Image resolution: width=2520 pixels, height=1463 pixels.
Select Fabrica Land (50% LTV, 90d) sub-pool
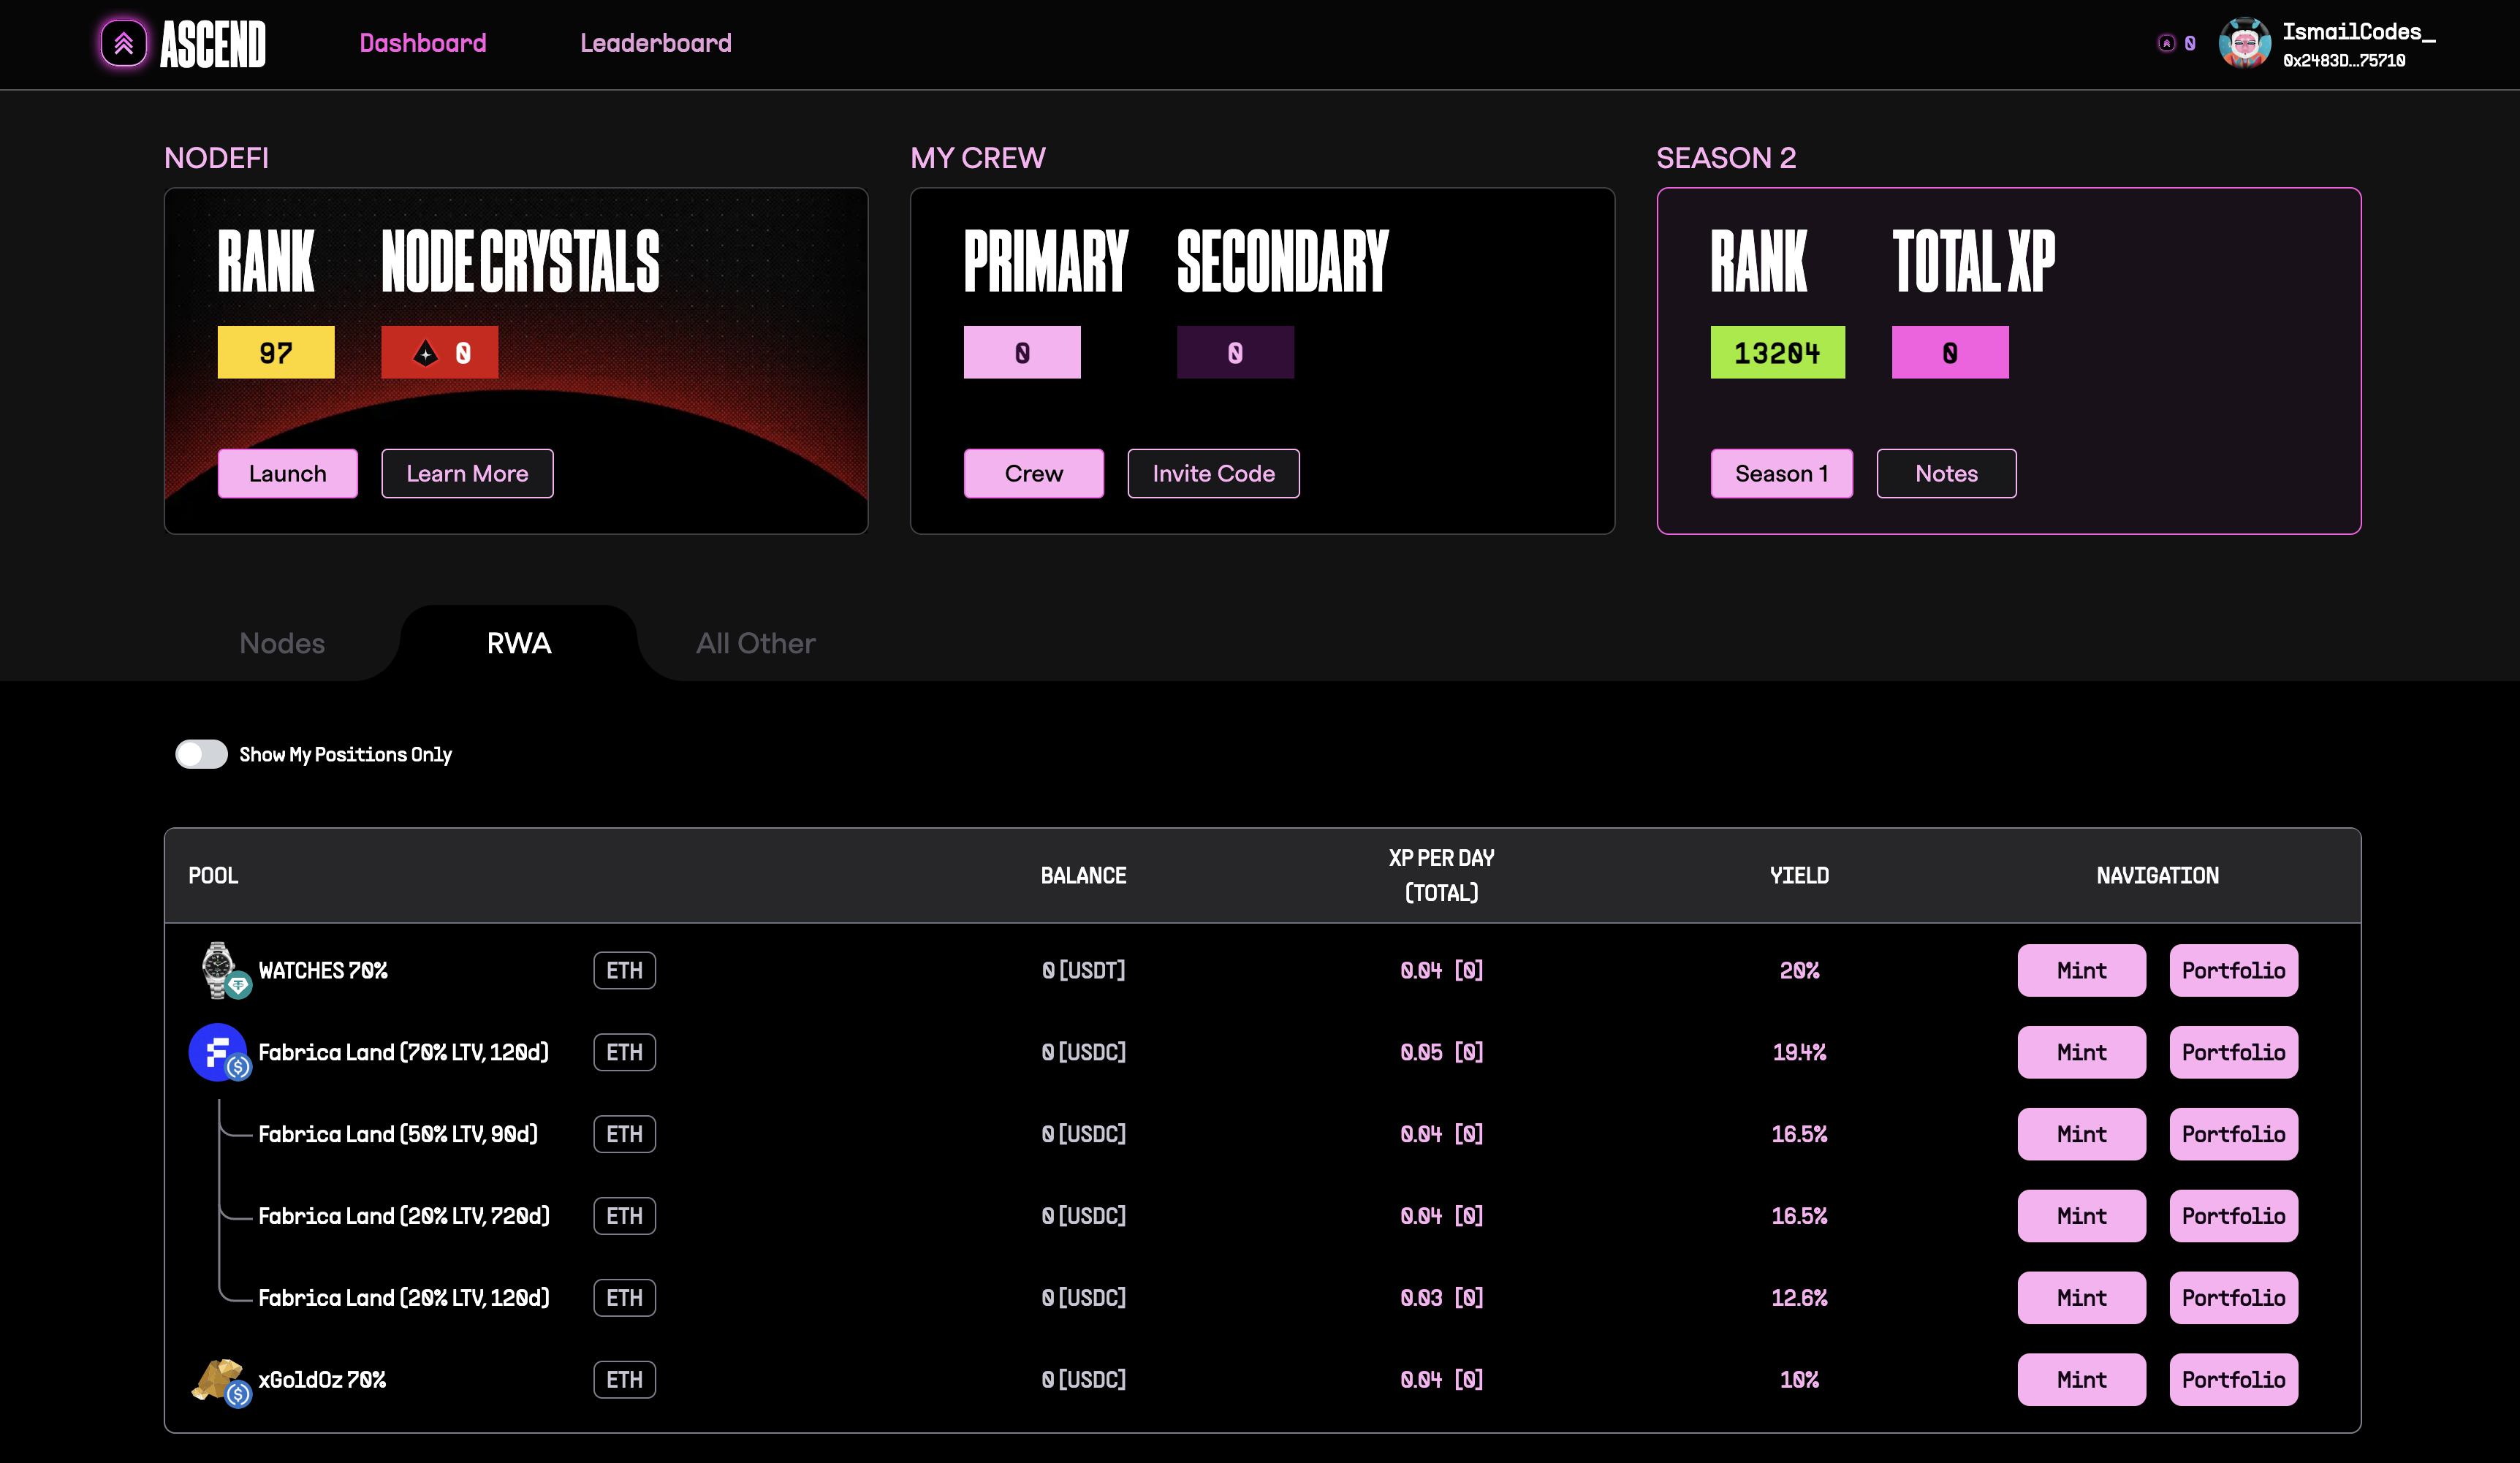click(397, 1134)
